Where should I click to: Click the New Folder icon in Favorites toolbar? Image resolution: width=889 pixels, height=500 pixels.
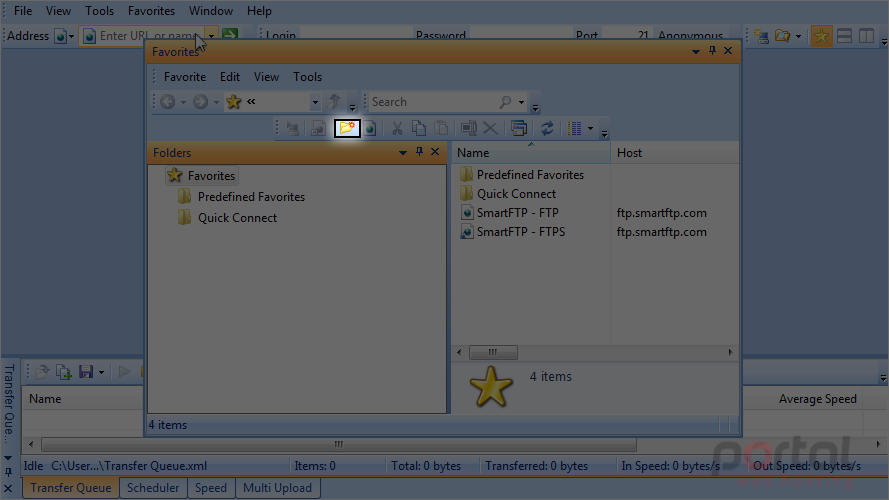[347, 128]
